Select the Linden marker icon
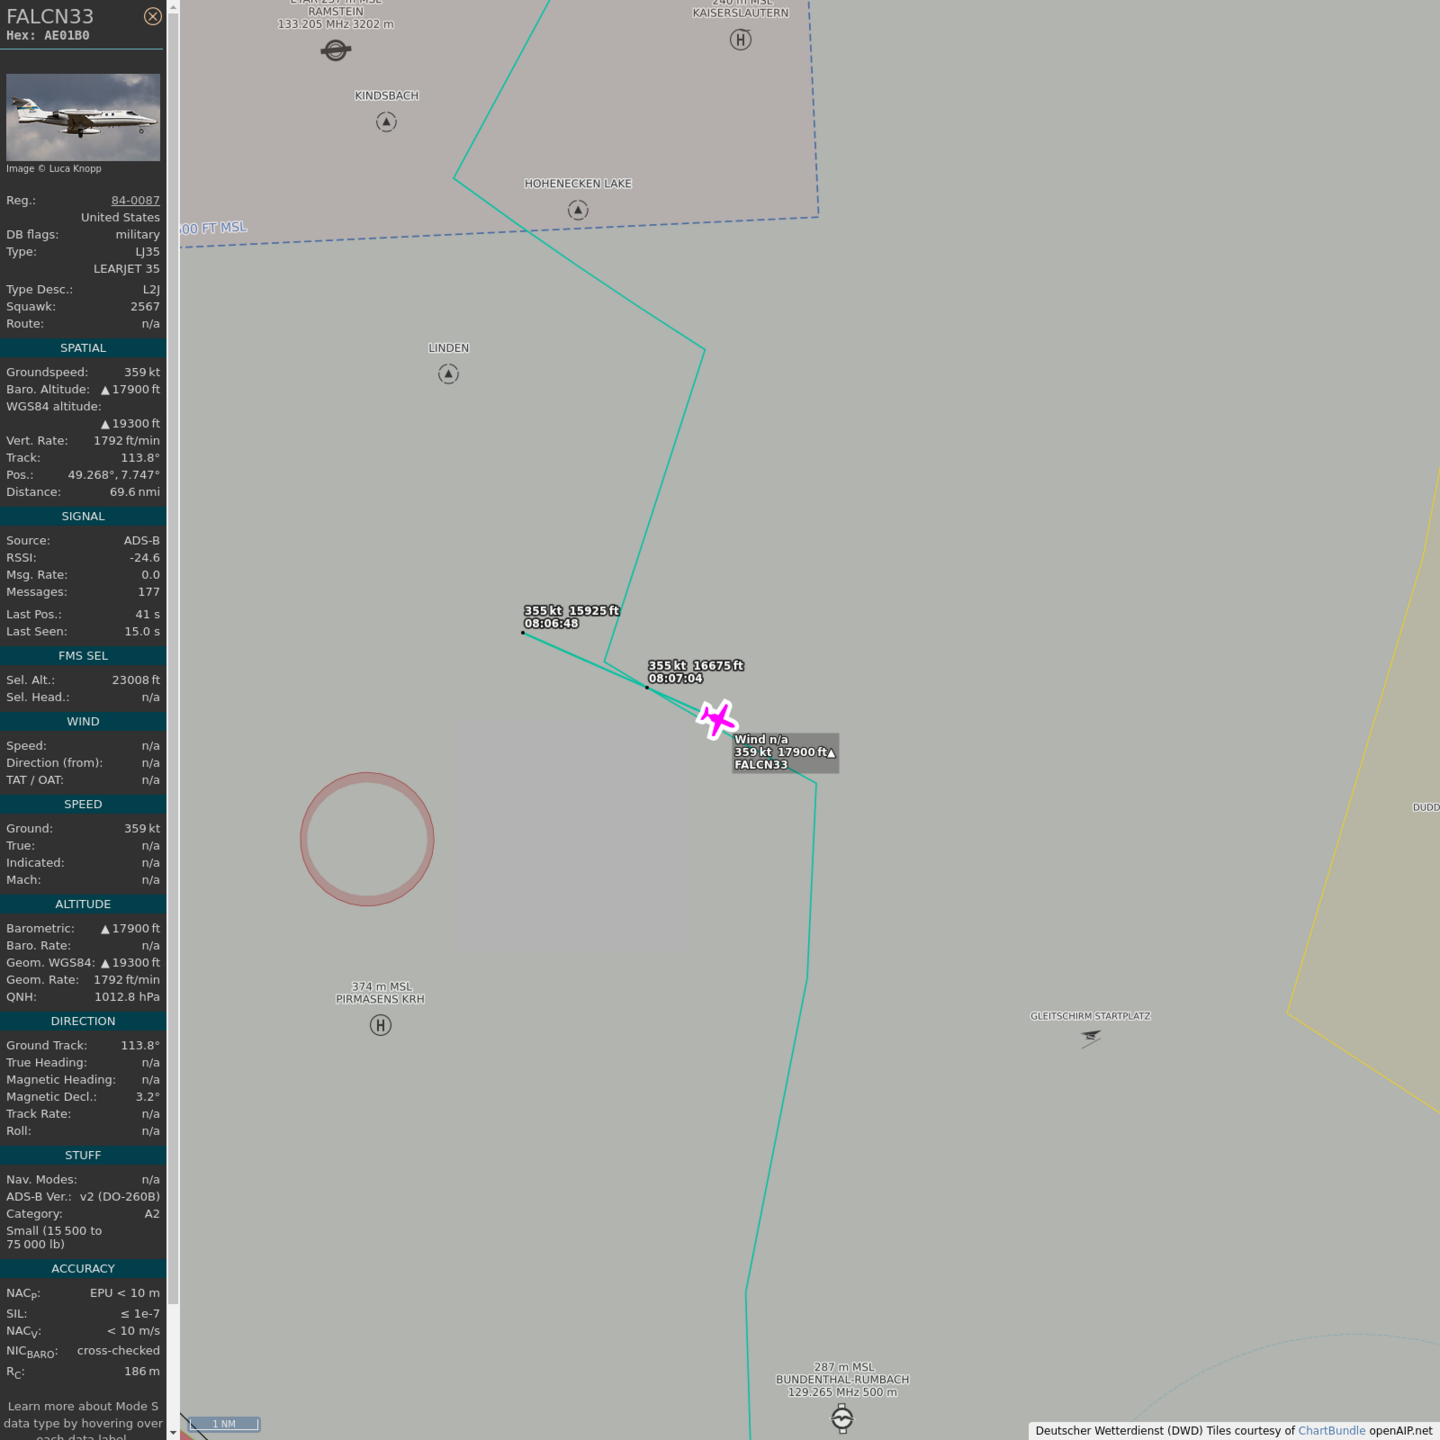 (x=448, y=374)
